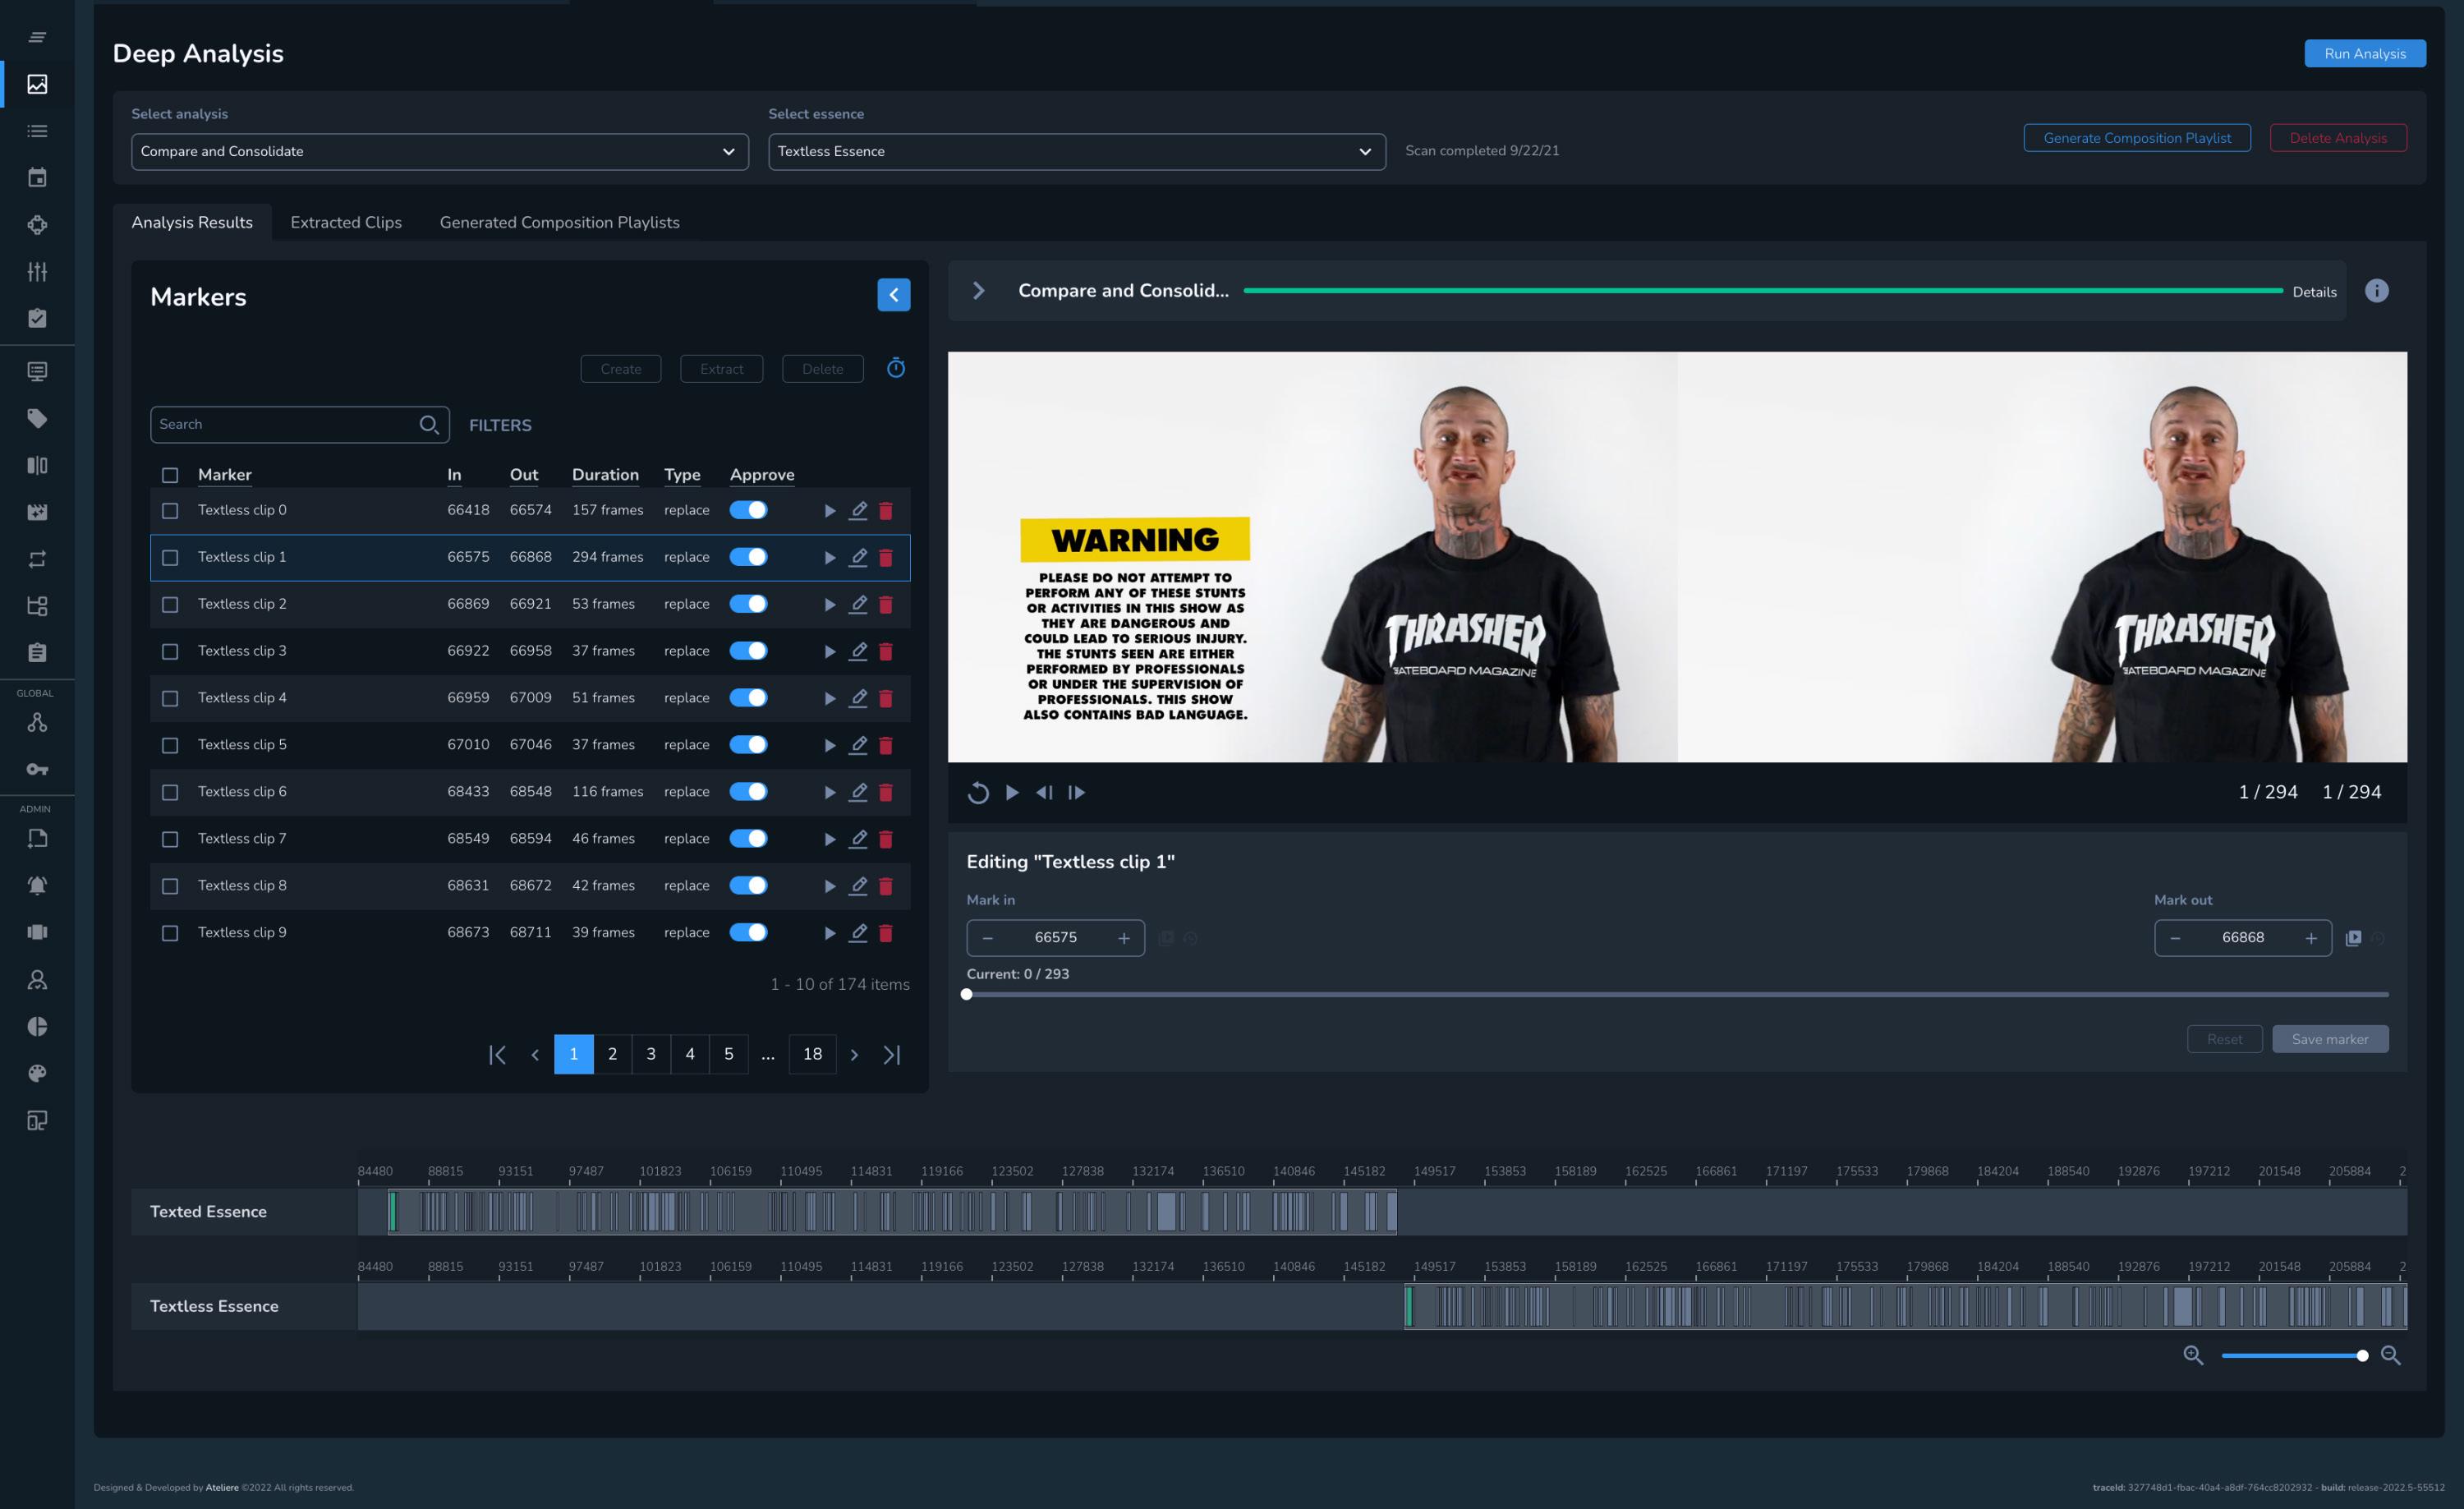Play Textless clip 7 marker
Image resolution: width=2464 pixels, height=1509 pixels.
829,839
